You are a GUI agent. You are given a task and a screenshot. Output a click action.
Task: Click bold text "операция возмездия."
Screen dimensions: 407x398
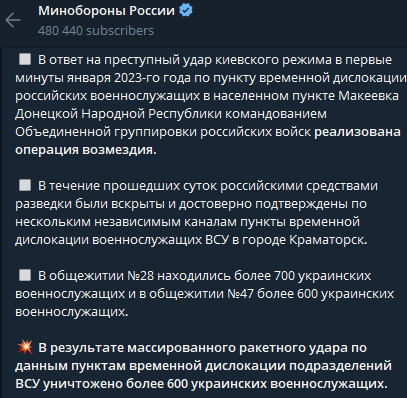86,150
